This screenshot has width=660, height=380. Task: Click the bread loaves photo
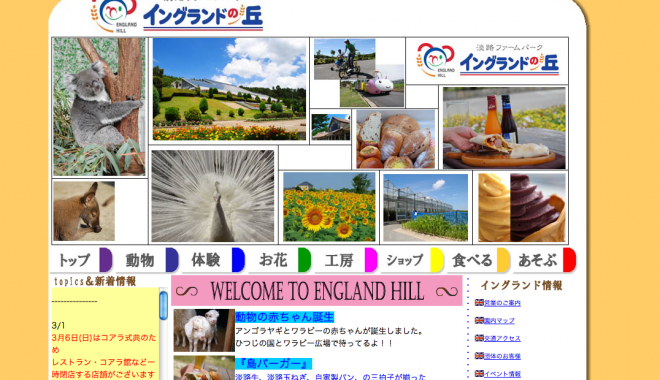[x=396, y=139]
